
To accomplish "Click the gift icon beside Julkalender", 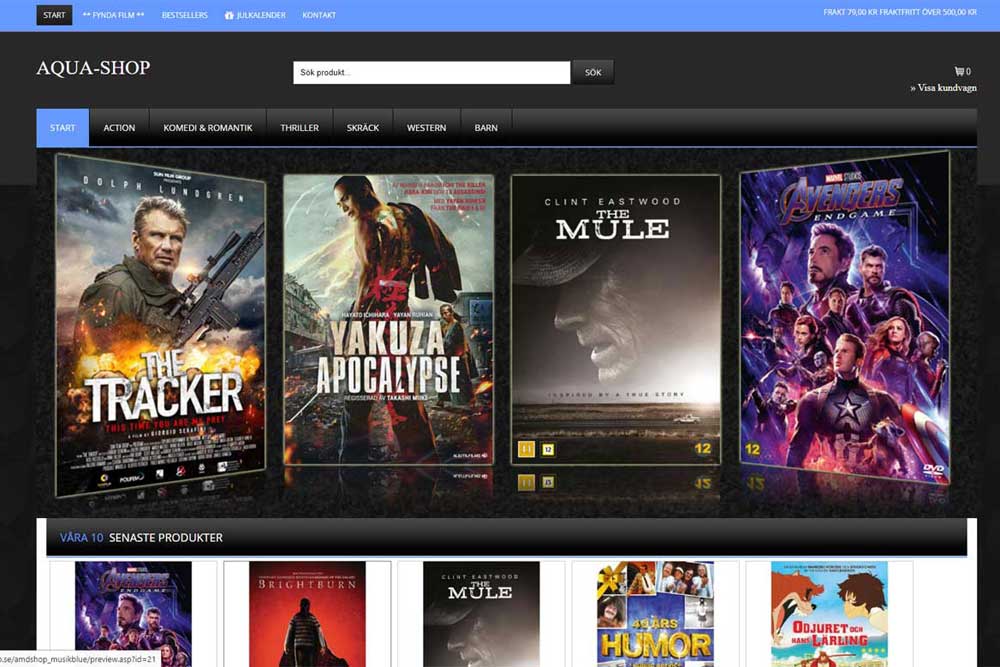I will pos(229,15).
